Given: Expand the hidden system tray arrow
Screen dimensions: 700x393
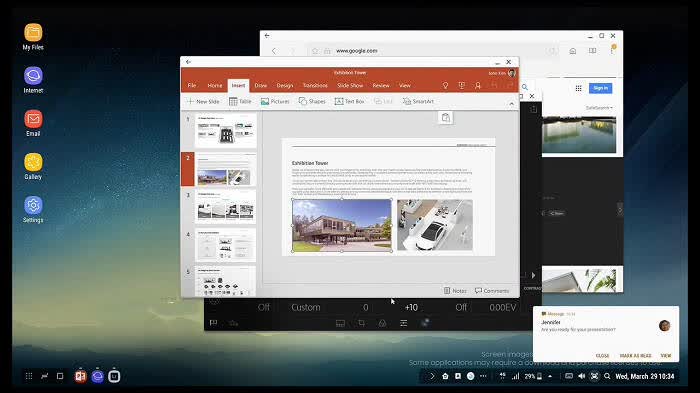Looking at the screenshot, I should pyautogui.click(x=550, y=376).
